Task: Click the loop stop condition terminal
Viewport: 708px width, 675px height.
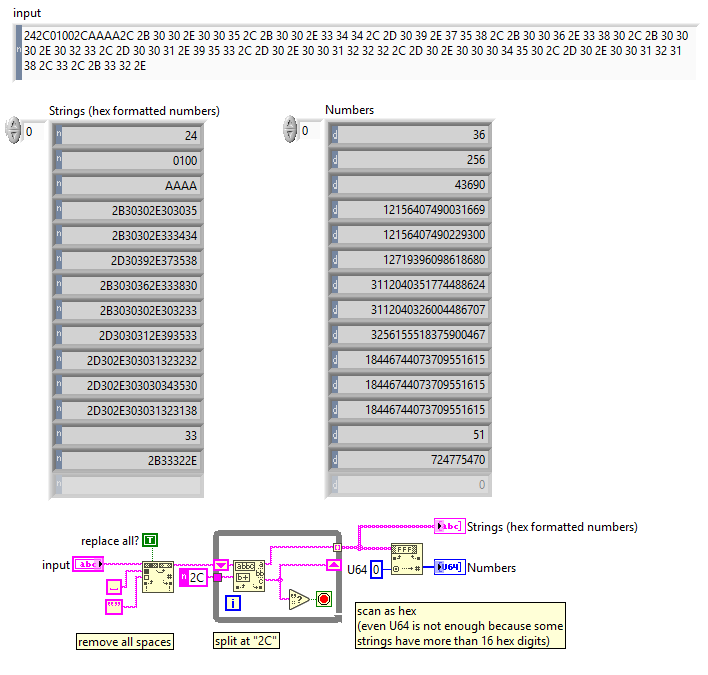Action: coord(324,599)
